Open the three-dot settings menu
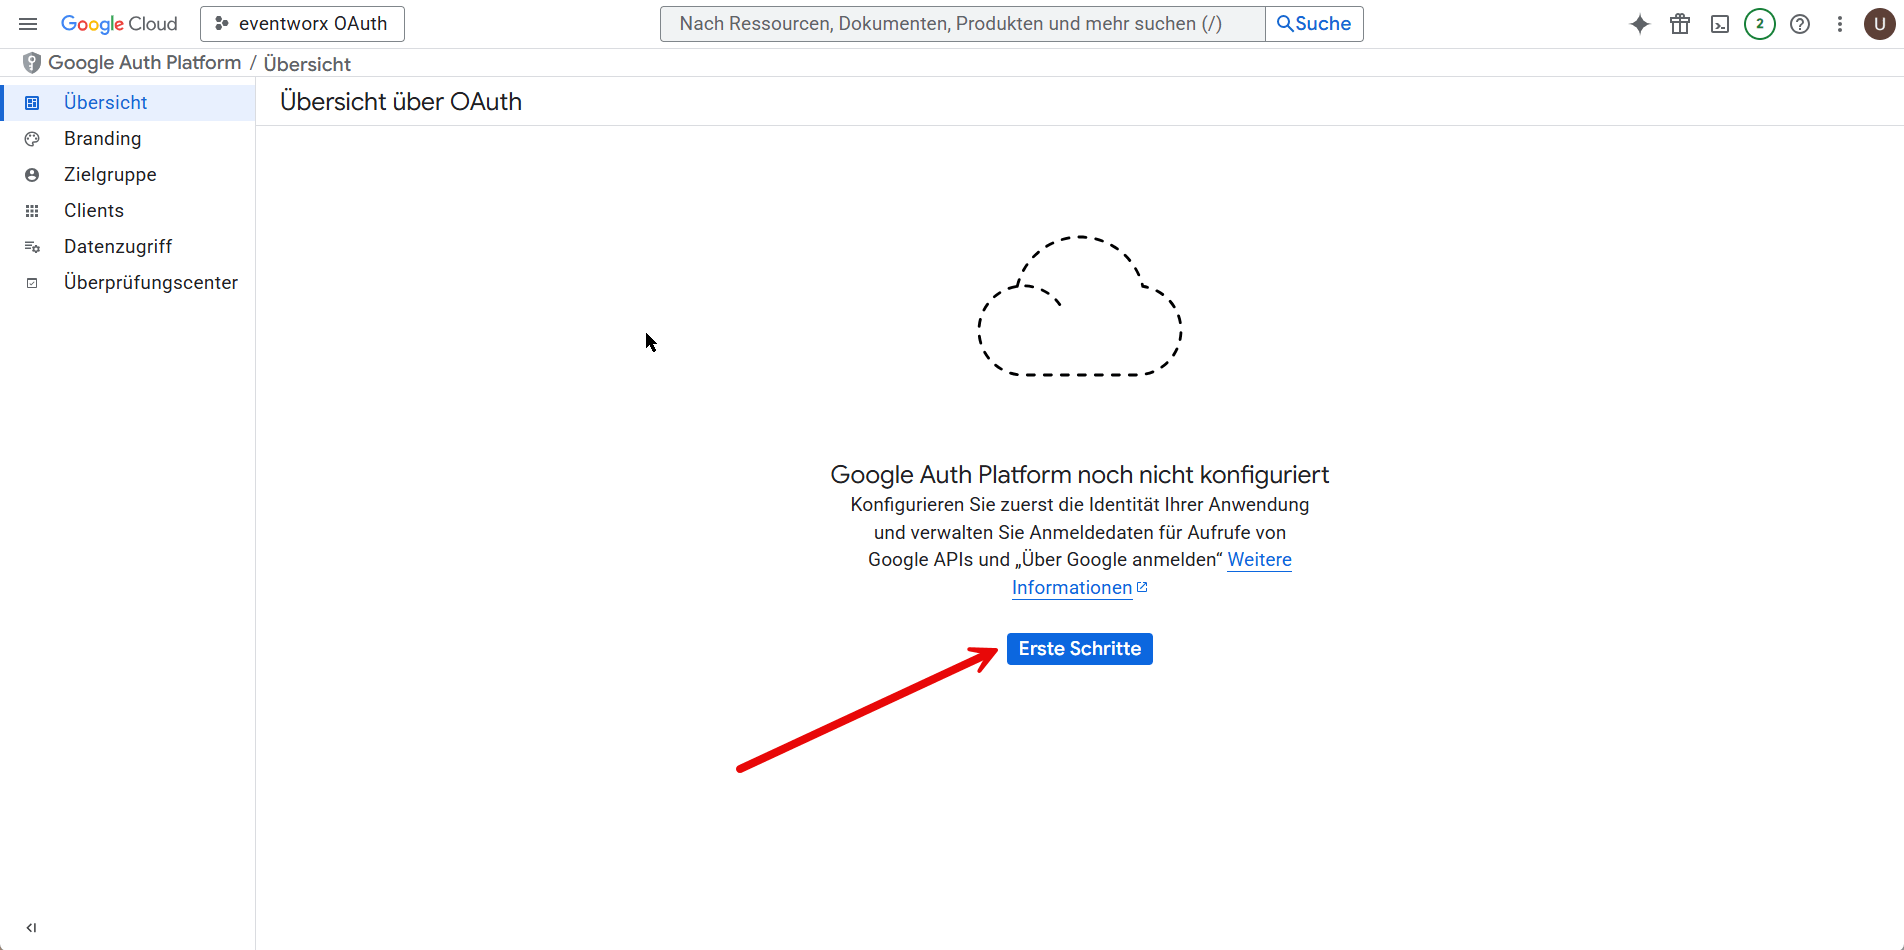1904x950 pixels. pos(1840,24)
